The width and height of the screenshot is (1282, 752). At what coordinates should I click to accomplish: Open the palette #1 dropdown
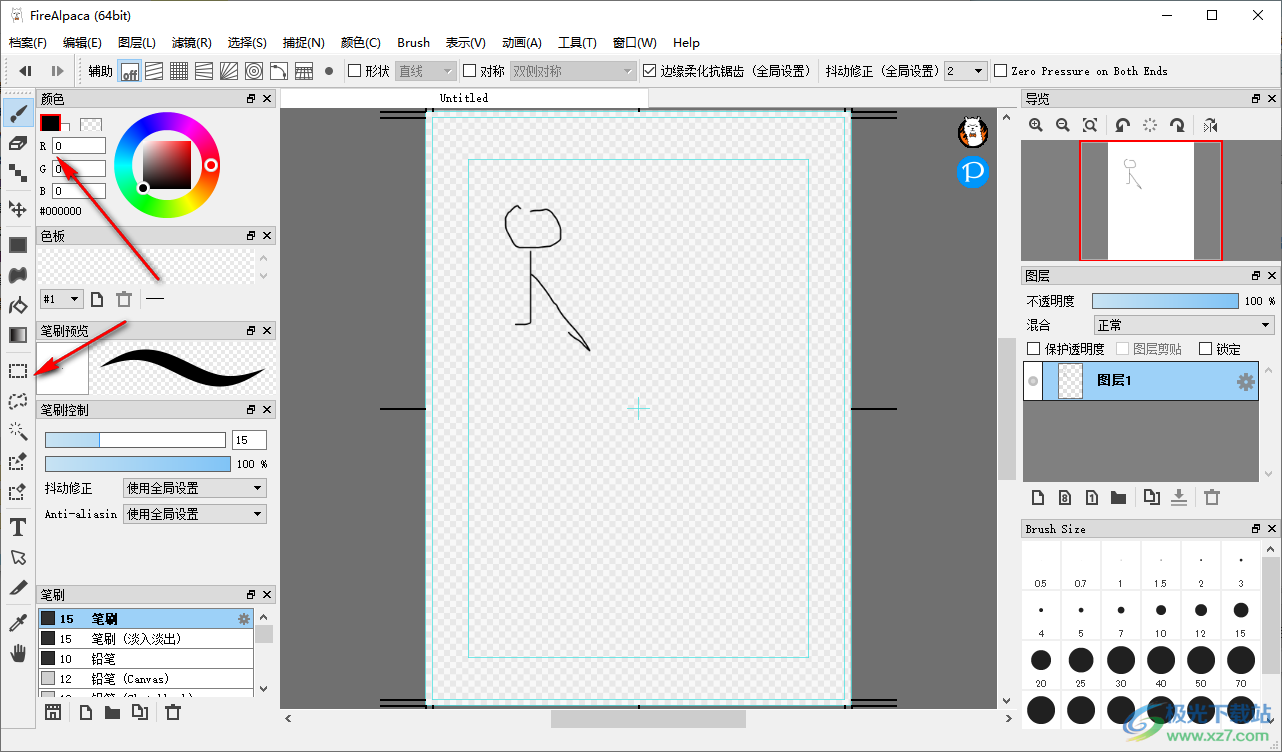coord(62,299)
